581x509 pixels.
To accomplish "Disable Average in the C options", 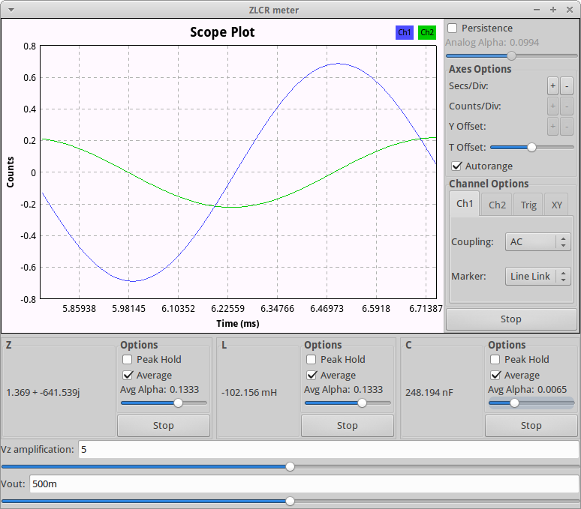I will pyautogui.click(x=495, y=375).
